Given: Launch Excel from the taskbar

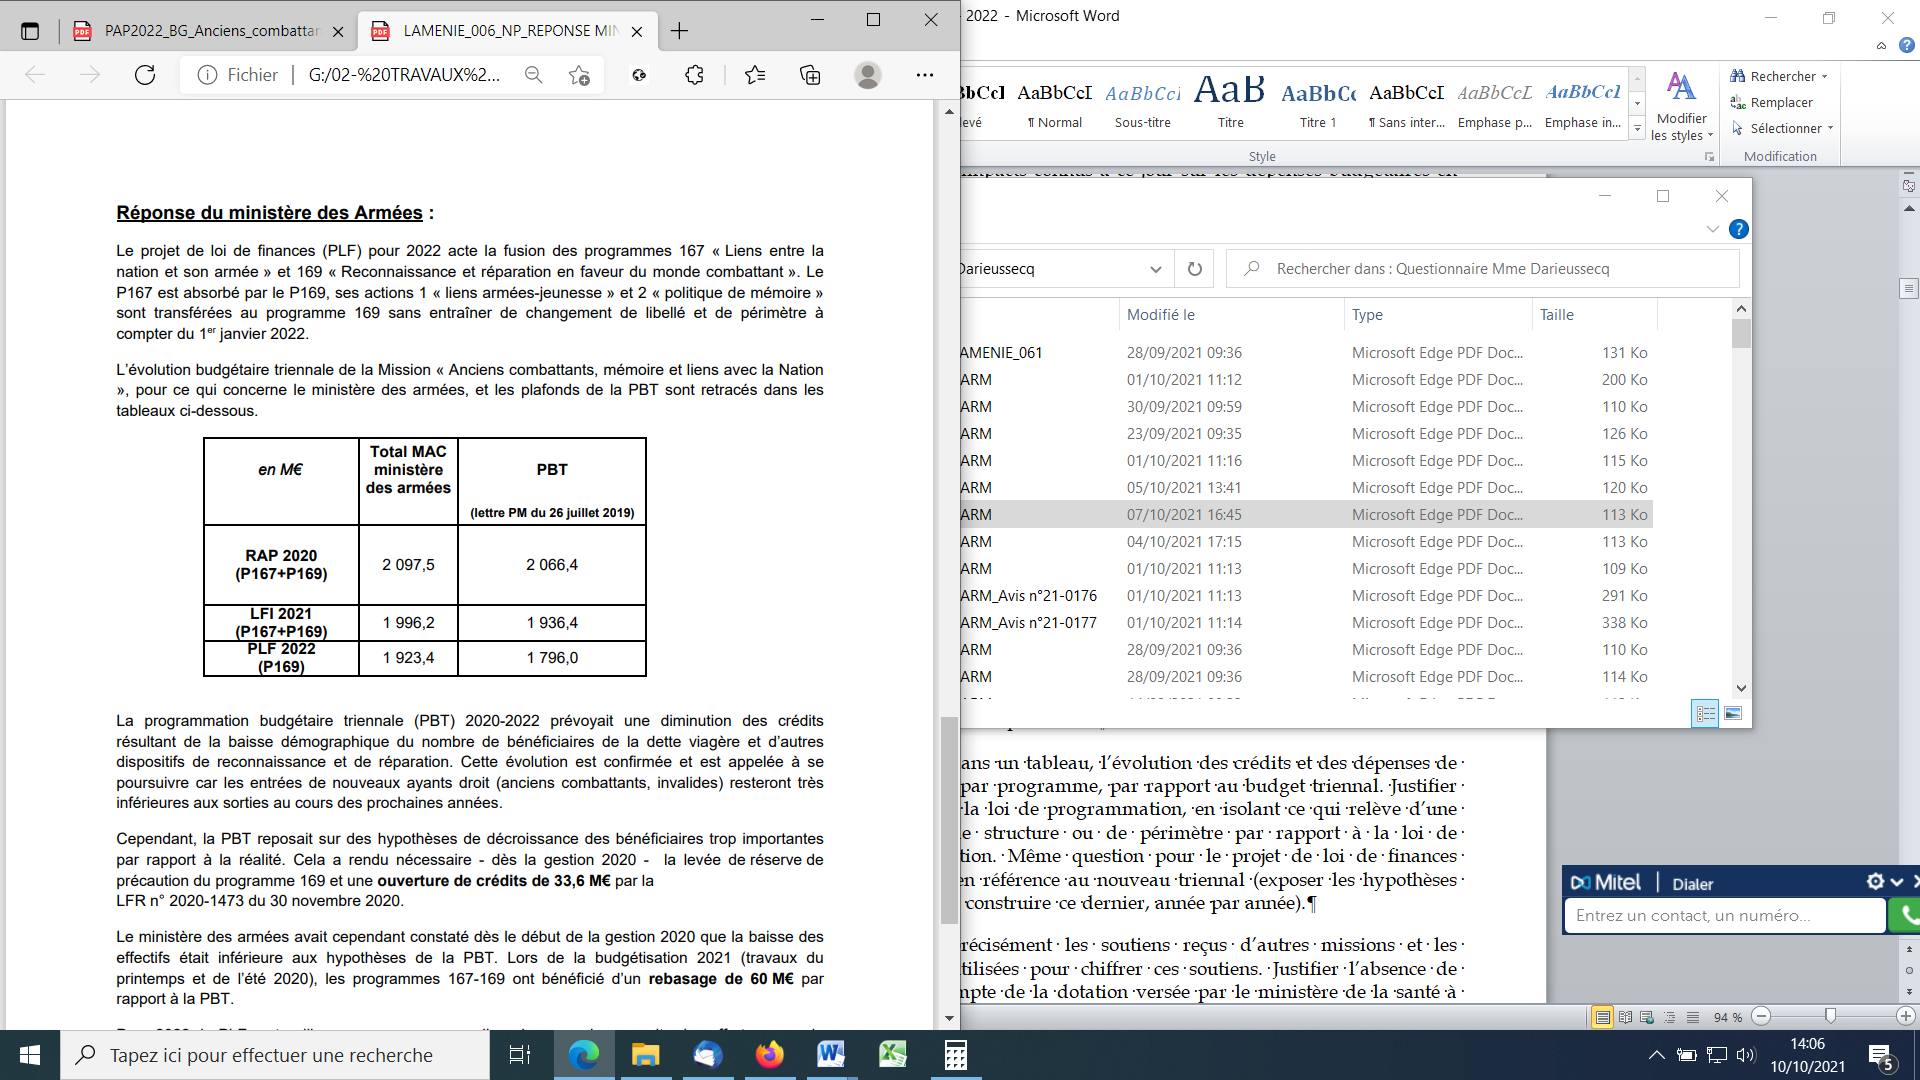Looking at the screenshot, I should [x=892, y=1055].
